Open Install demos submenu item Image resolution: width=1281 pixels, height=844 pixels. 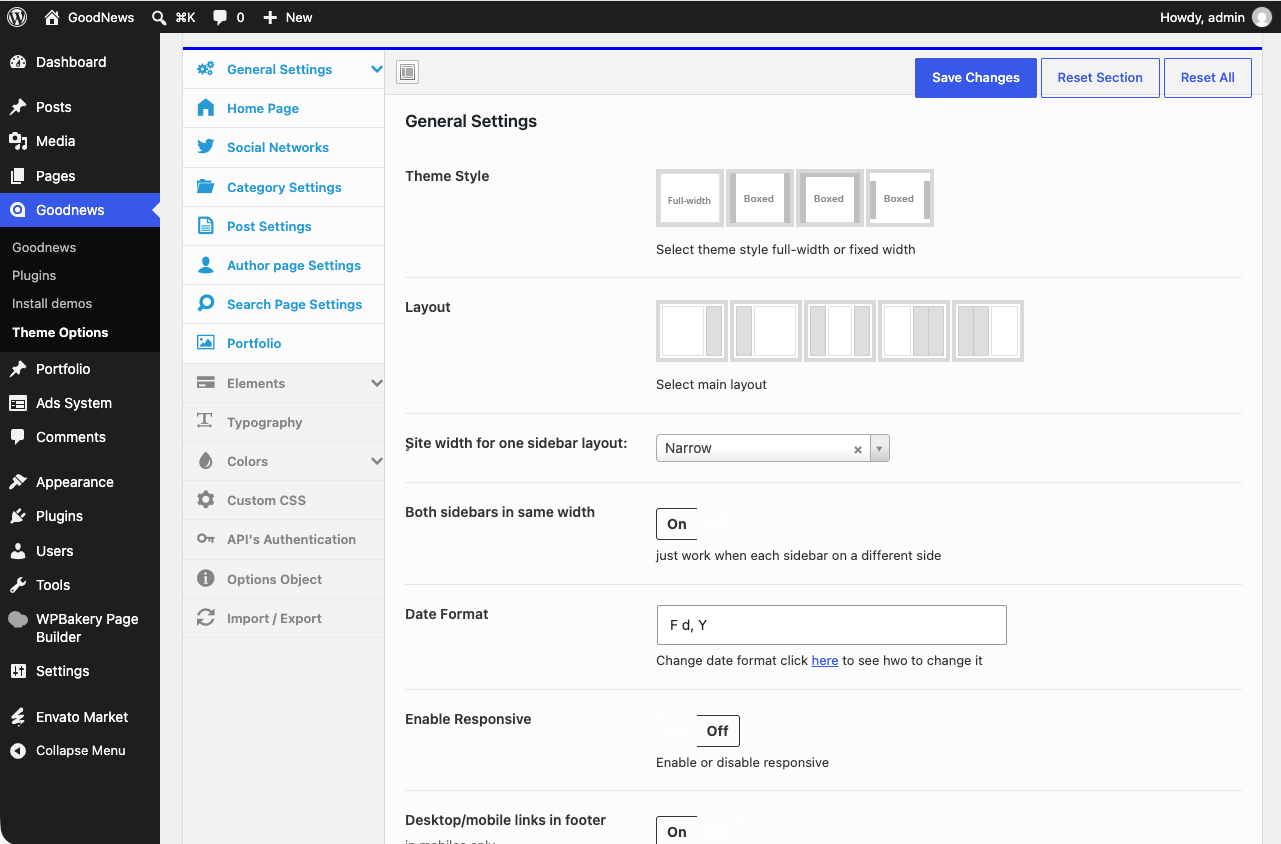tap(52, 303)
